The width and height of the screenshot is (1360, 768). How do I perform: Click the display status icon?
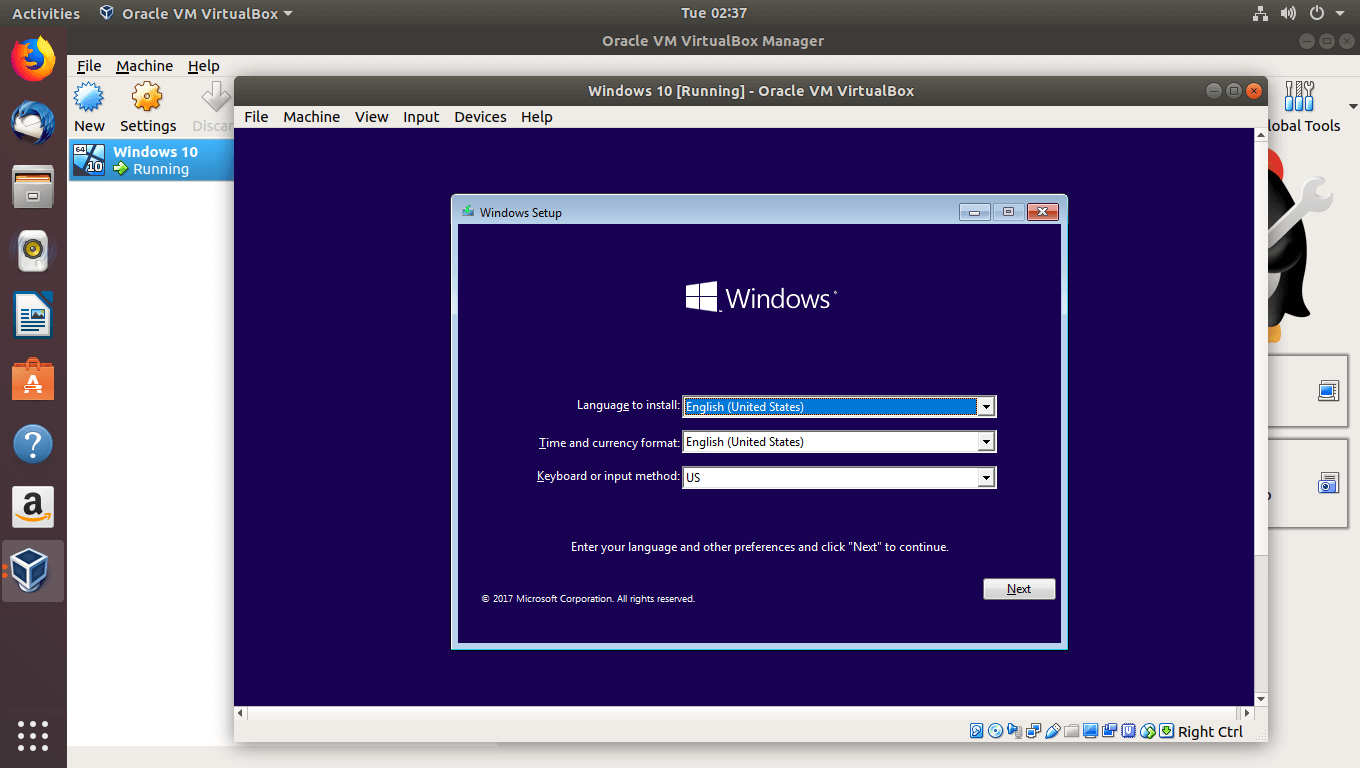pos(1090,731)
